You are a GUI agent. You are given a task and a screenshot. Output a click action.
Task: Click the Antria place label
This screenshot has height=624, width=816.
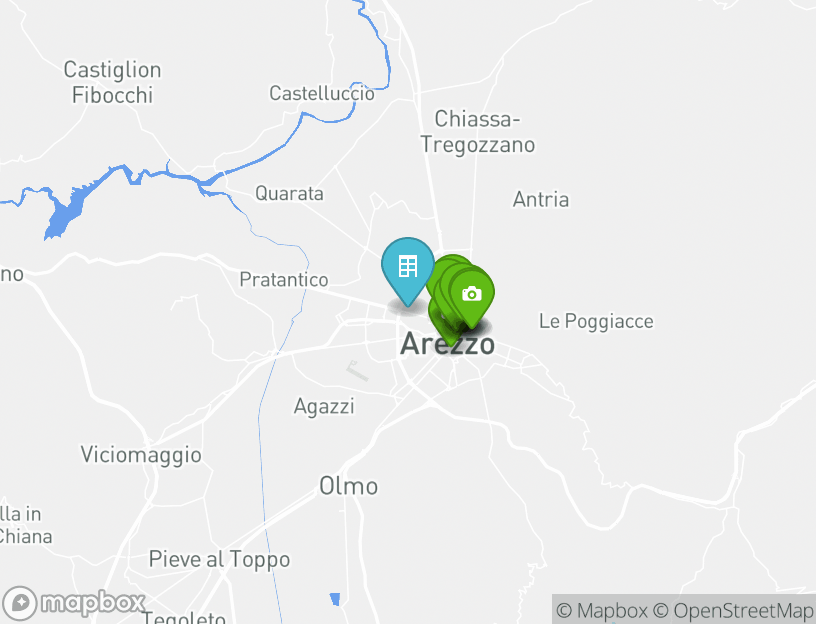[x=541, y=199]
